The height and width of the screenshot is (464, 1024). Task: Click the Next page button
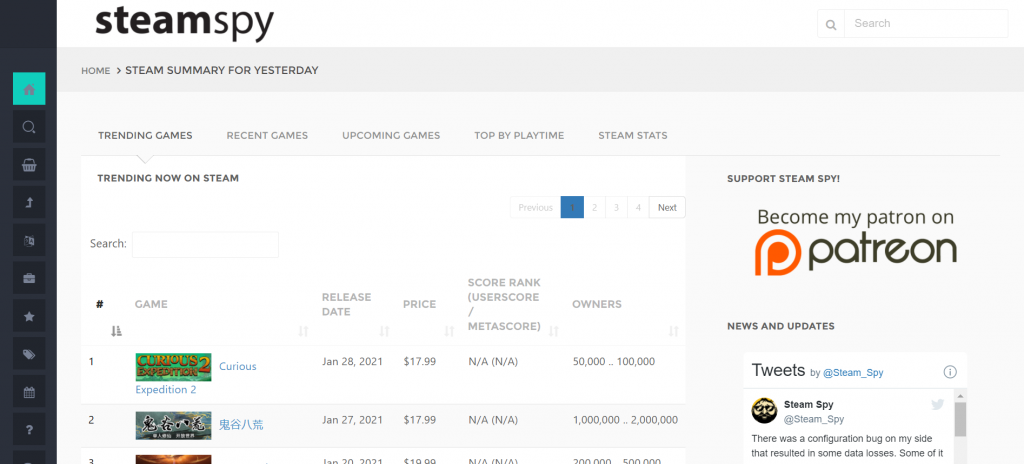click(x=667, y=207)
